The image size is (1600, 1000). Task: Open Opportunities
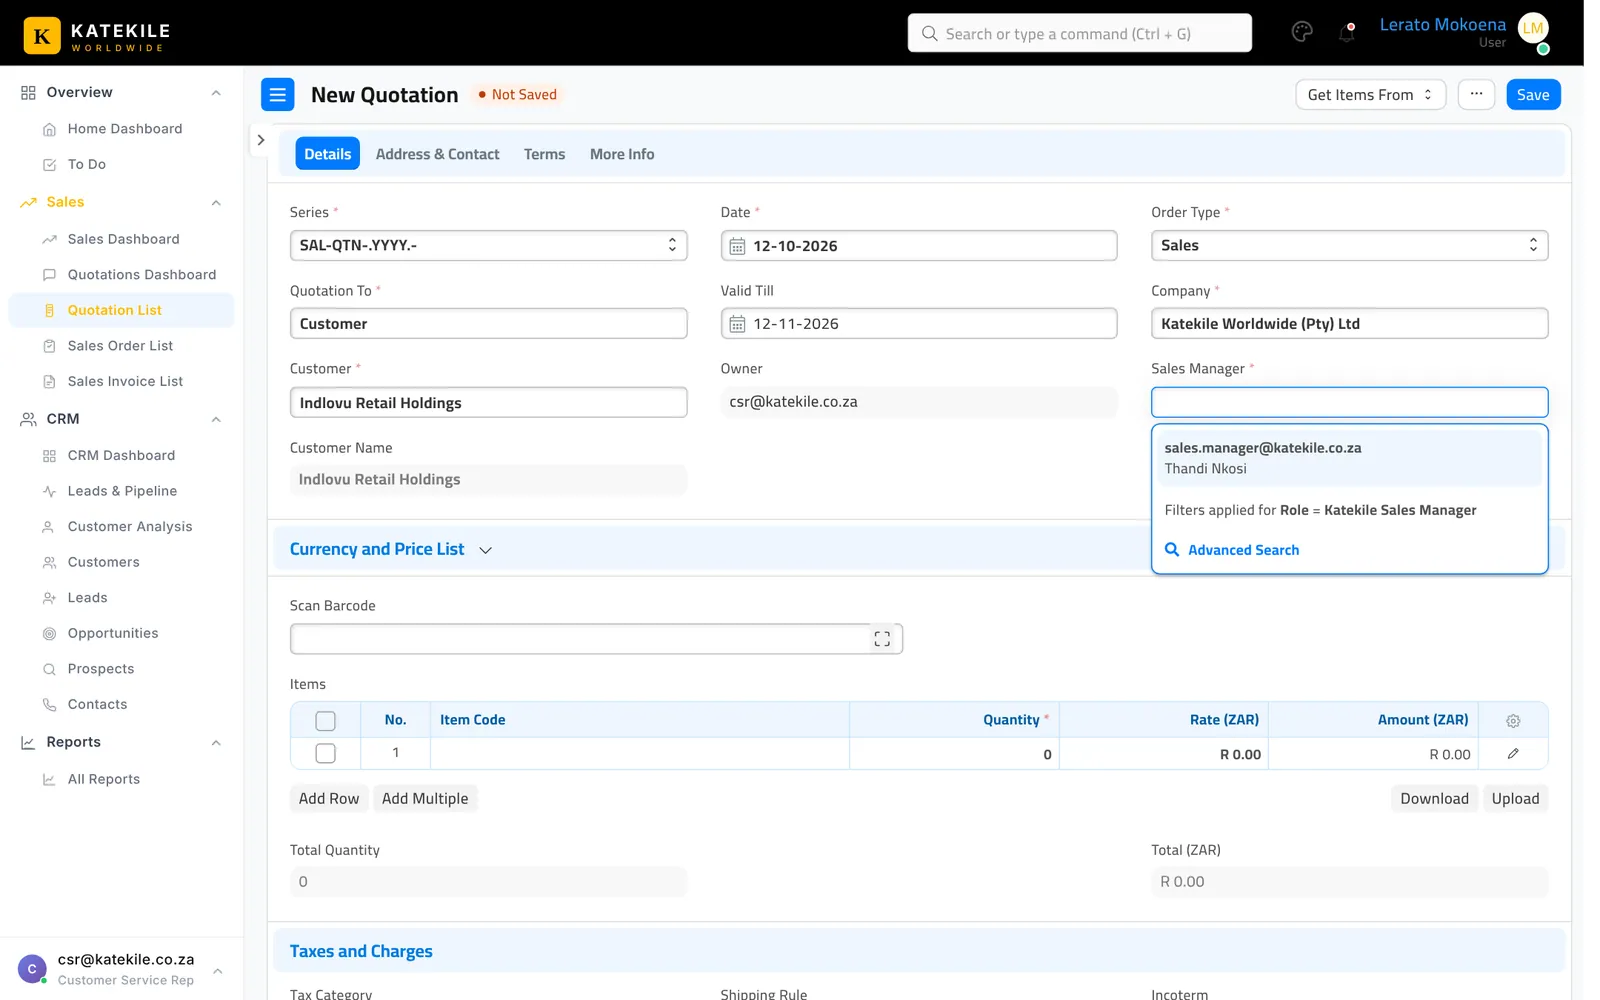pyautogui.click(x=113, y=634)
